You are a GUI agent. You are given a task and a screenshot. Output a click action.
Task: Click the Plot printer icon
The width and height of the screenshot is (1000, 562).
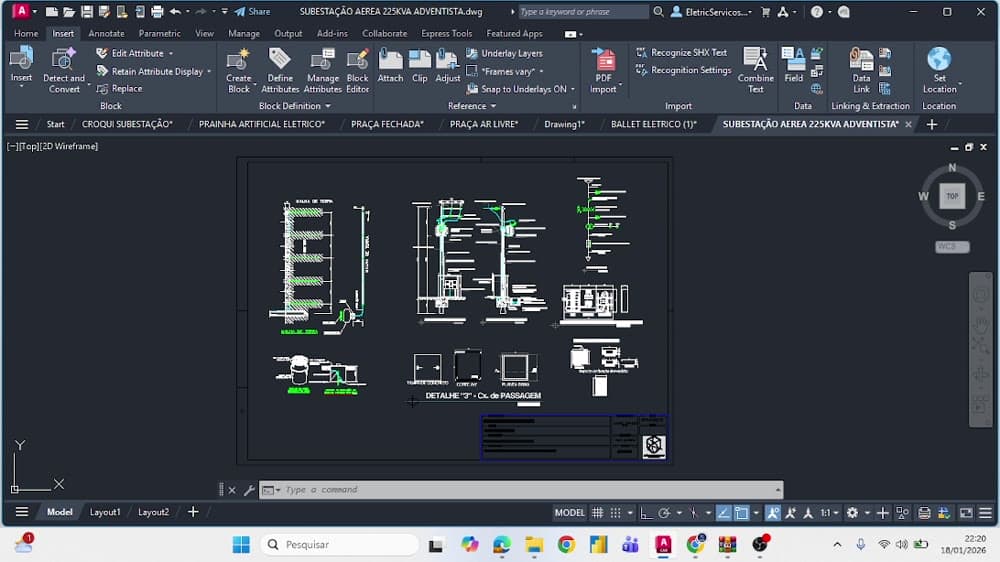click(x=157, y=11)
